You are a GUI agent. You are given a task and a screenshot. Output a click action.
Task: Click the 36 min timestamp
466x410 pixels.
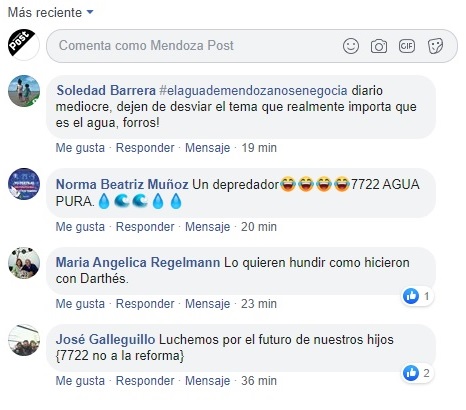coord(259,381)
